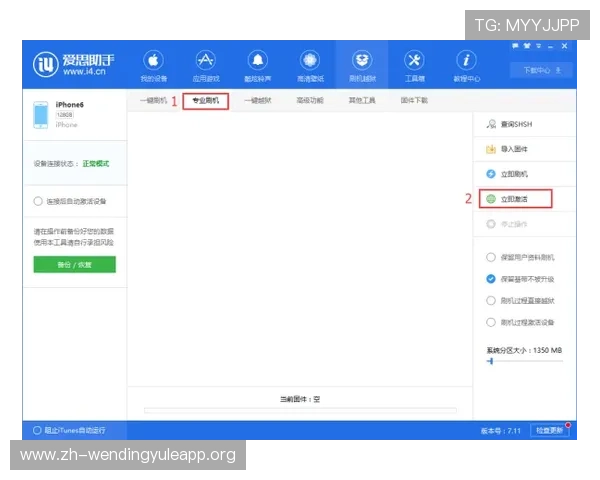The height and width of the screenshot is (480, 600).
Task: Click 导入固件 import firmware button
Action: [524, 149]
